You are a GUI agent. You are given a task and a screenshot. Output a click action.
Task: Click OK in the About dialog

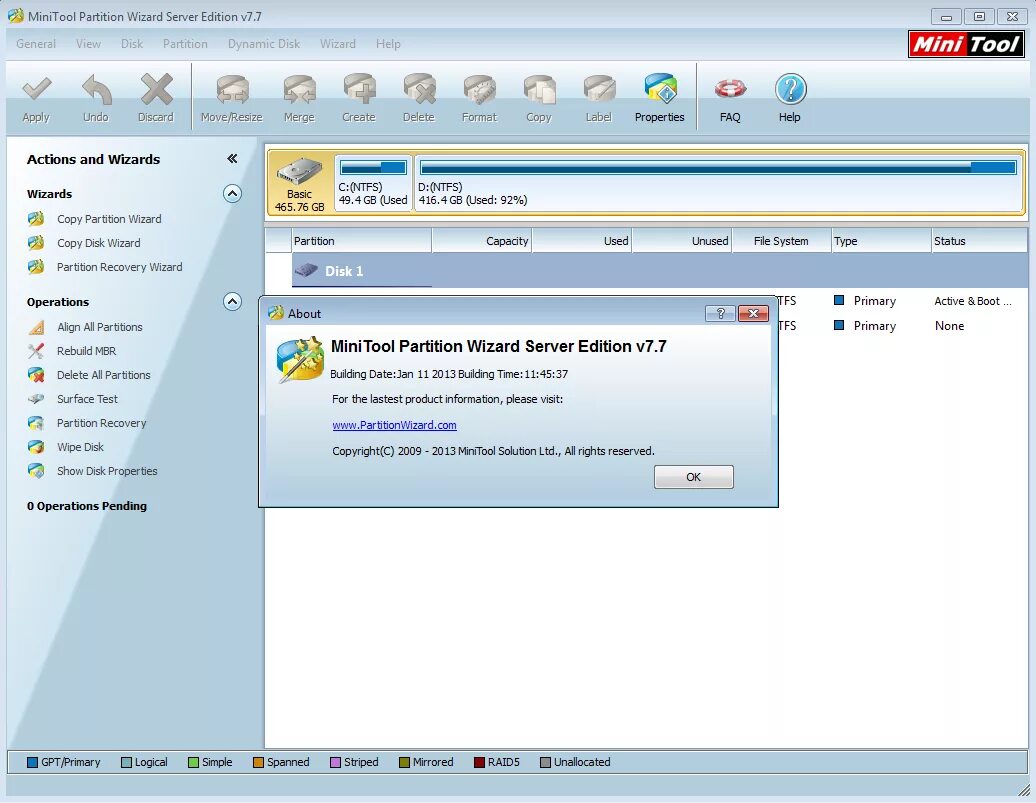coord(693,477)
